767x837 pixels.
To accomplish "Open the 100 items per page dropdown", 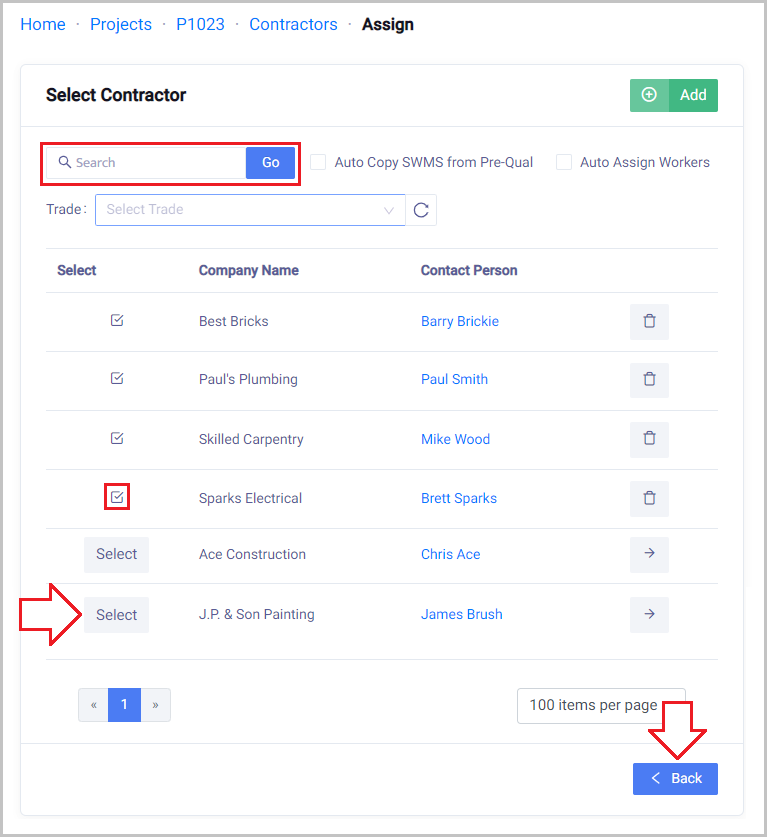I will [600, 705].
